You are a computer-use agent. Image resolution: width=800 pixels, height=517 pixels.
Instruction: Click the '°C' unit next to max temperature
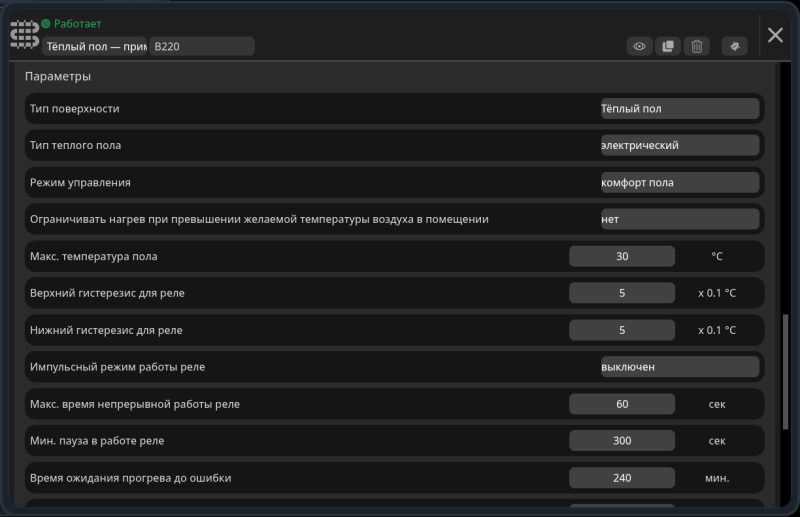[x=717, y=256]
